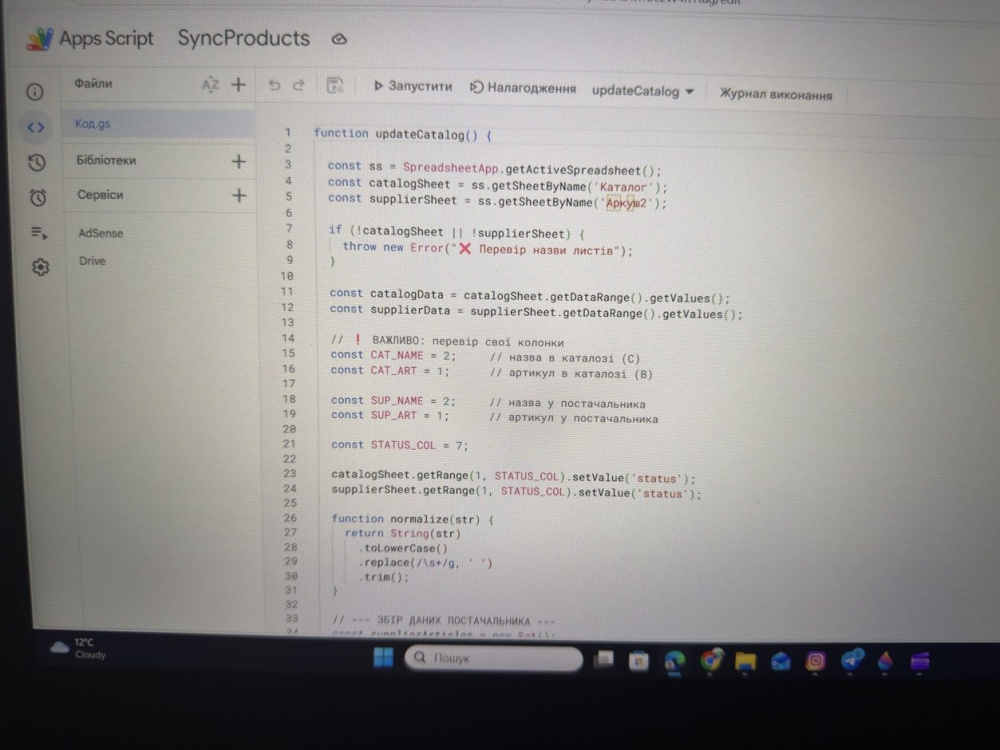Add a new file with plus icon

tap(239, 84)
